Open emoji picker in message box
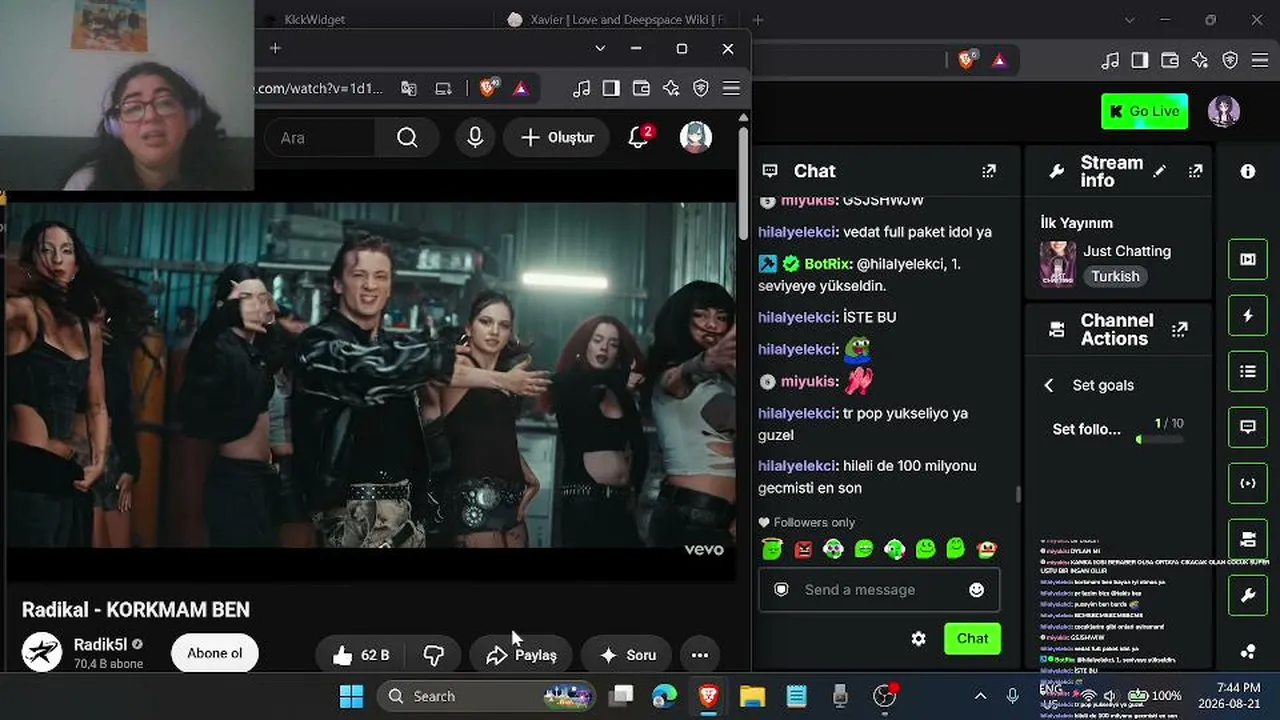This screenshot has width=1280, height=720. (x=977, y=590)
